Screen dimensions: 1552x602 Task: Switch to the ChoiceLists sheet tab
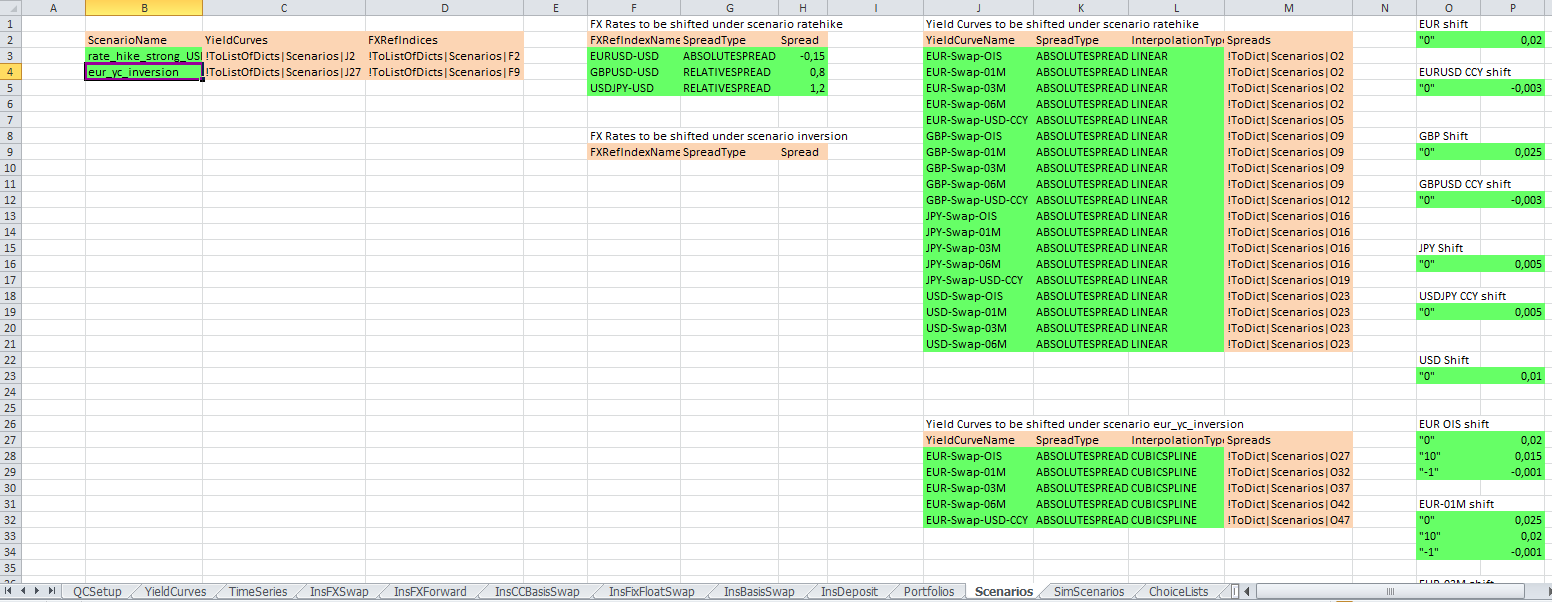pyautogui.click(x=1178, y=592)
